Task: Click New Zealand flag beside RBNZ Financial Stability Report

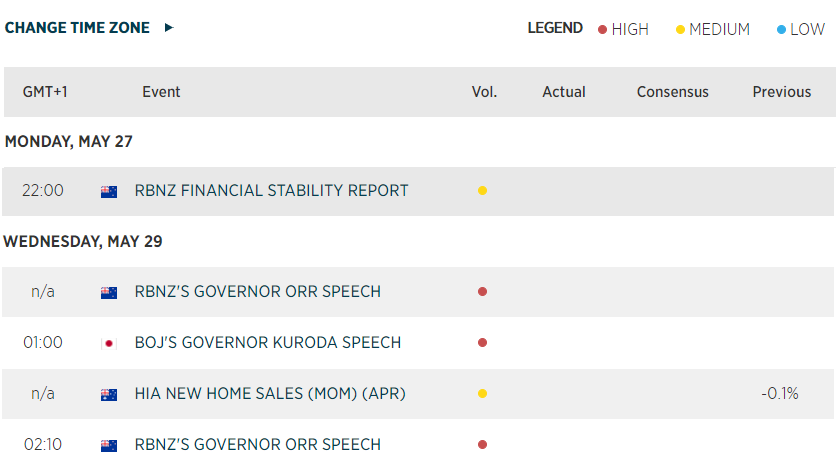Action: (x=109, y=191)
